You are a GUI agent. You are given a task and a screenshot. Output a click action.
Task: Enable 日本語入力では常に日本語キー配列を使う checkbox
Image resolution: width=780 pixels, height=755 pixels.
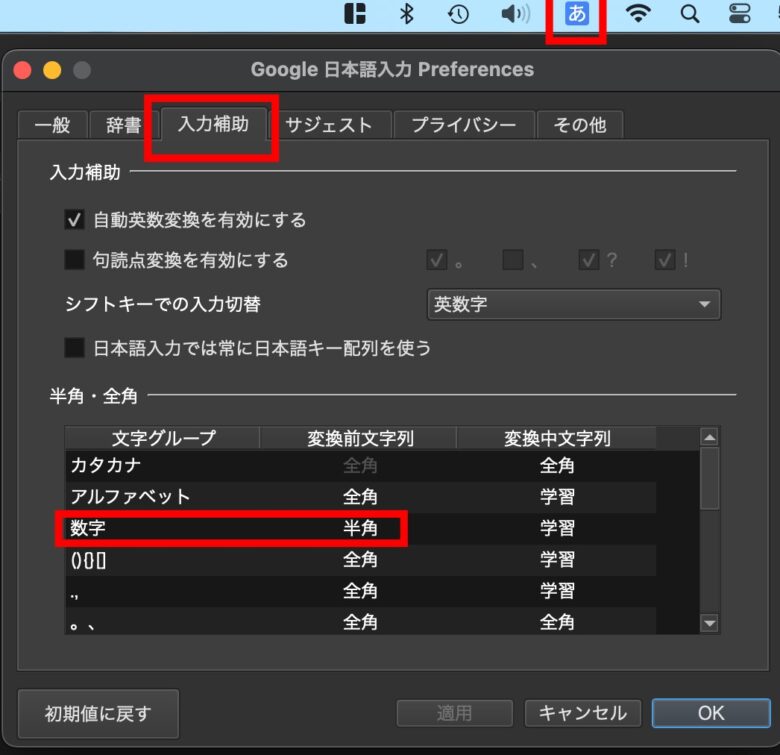coord(74,348)
